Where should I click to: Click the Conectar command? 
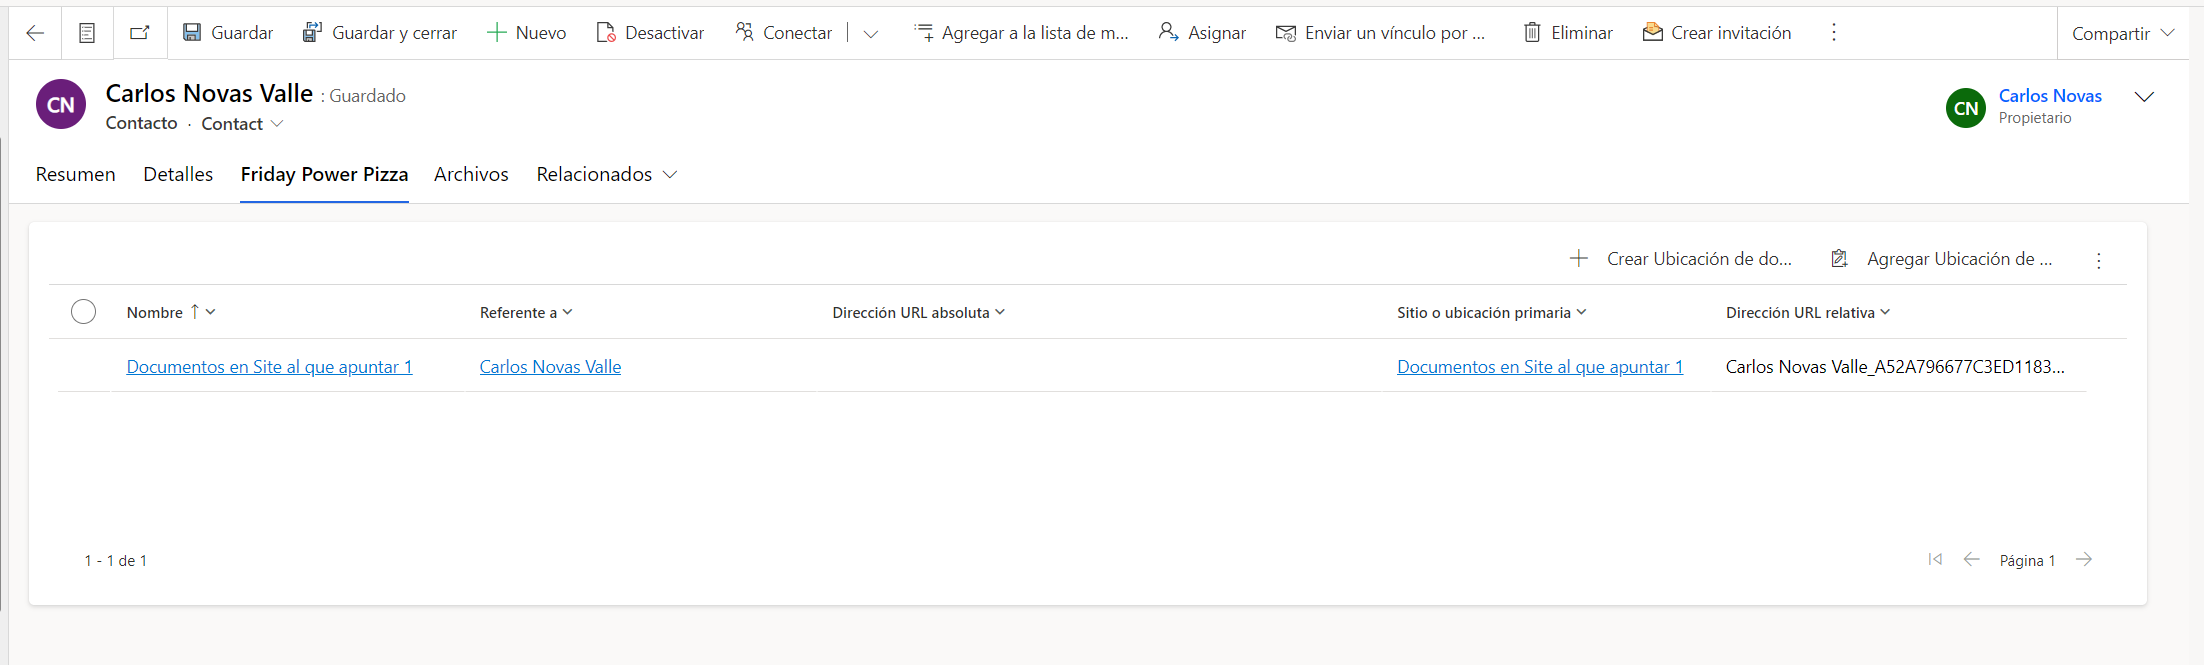[x=784, y=33]
